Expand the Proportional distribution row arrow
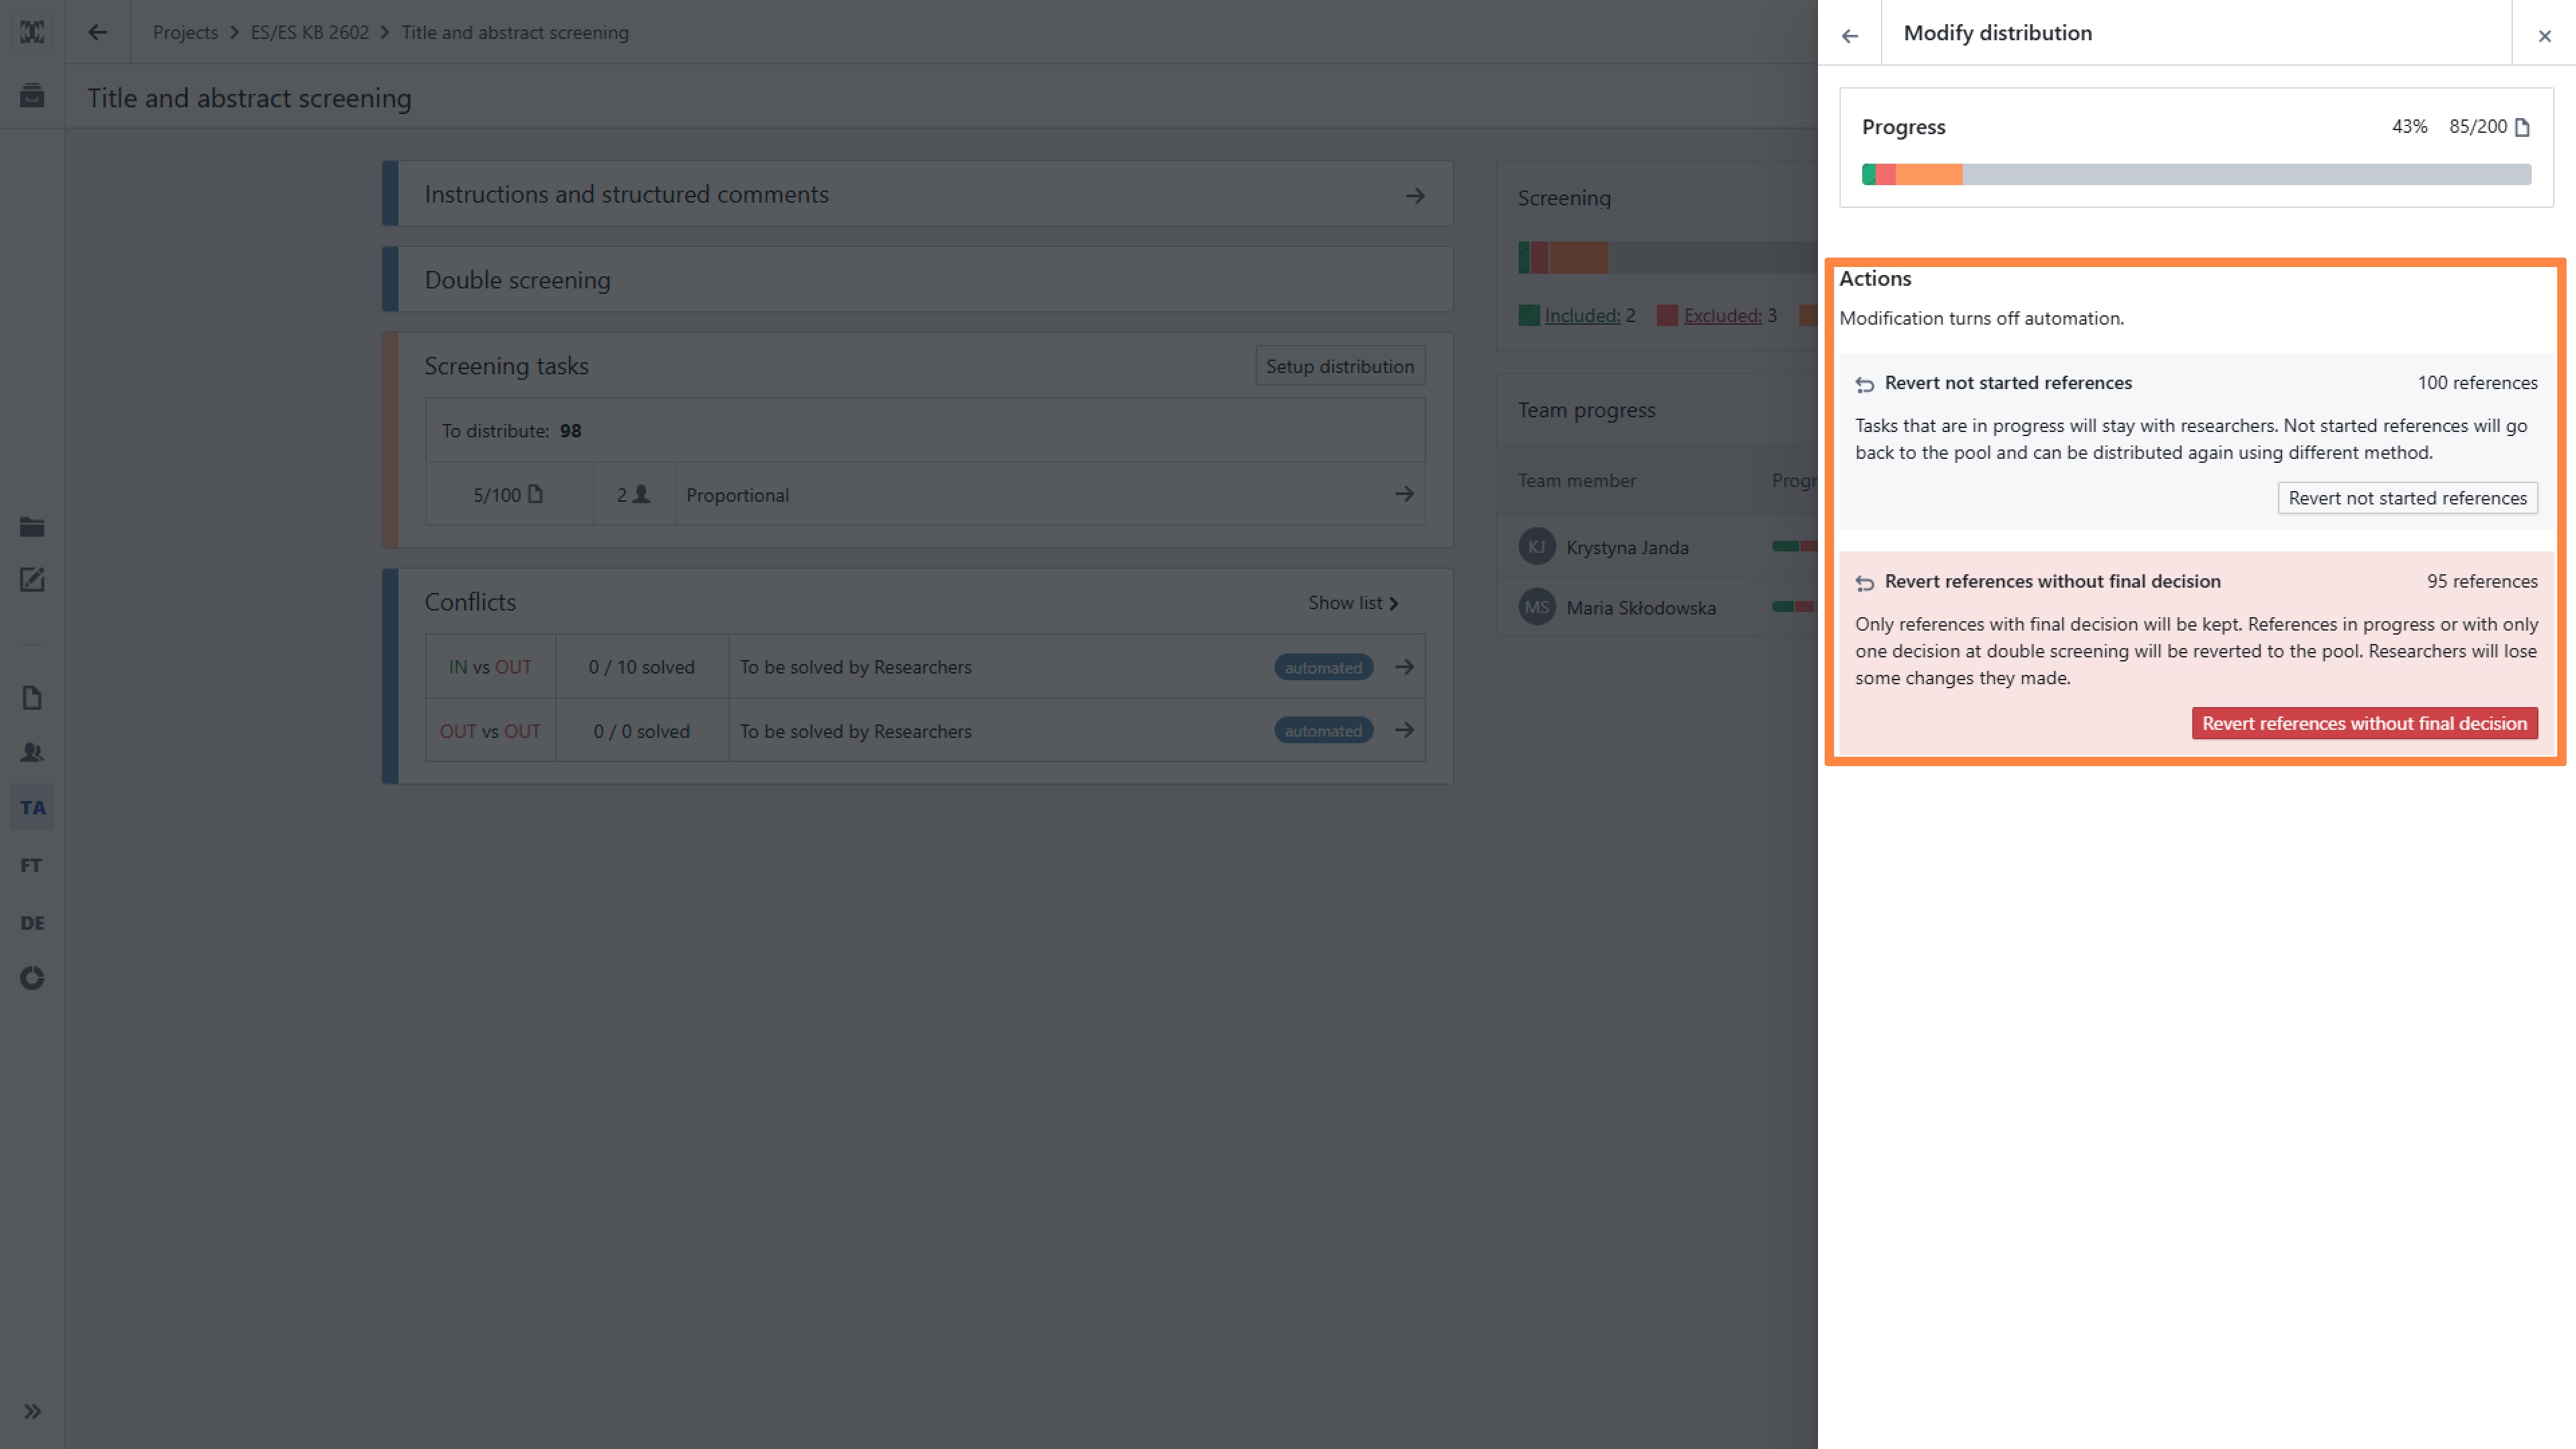The width and height of the screenshot is (2576, 1449). [1404, 494]
